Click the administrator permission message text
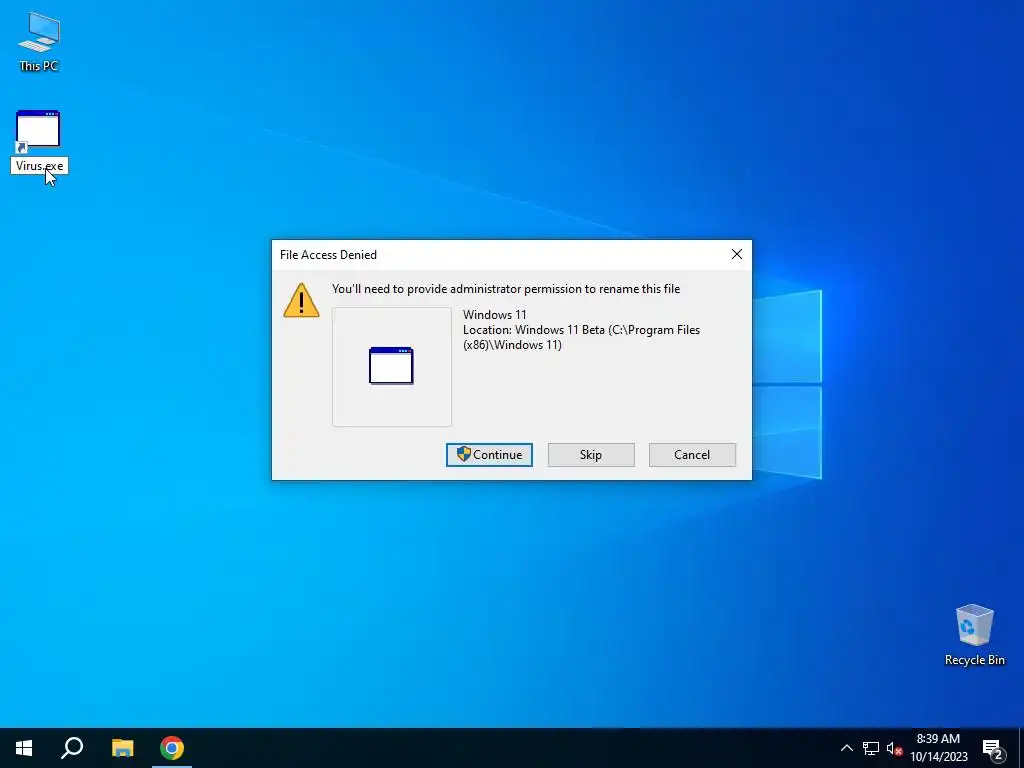The image size is (1024, 768). click(x=506, y=289)
